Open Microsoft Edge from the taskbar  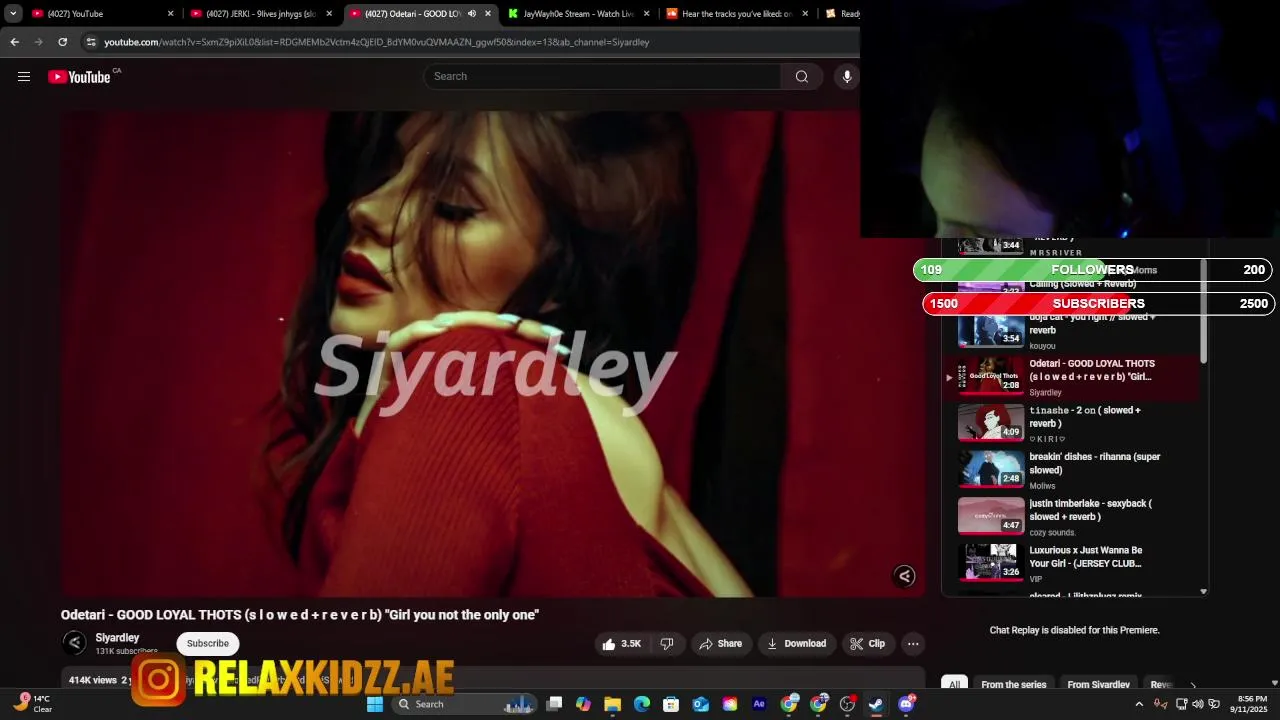(x=642, y=704)
